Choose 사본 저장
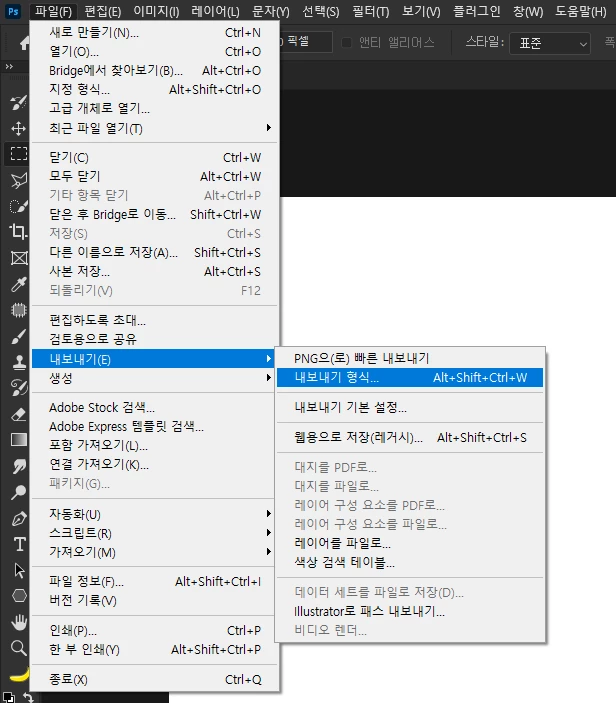Viewport: 616px width, 703px height. click(x=155, y=271)
